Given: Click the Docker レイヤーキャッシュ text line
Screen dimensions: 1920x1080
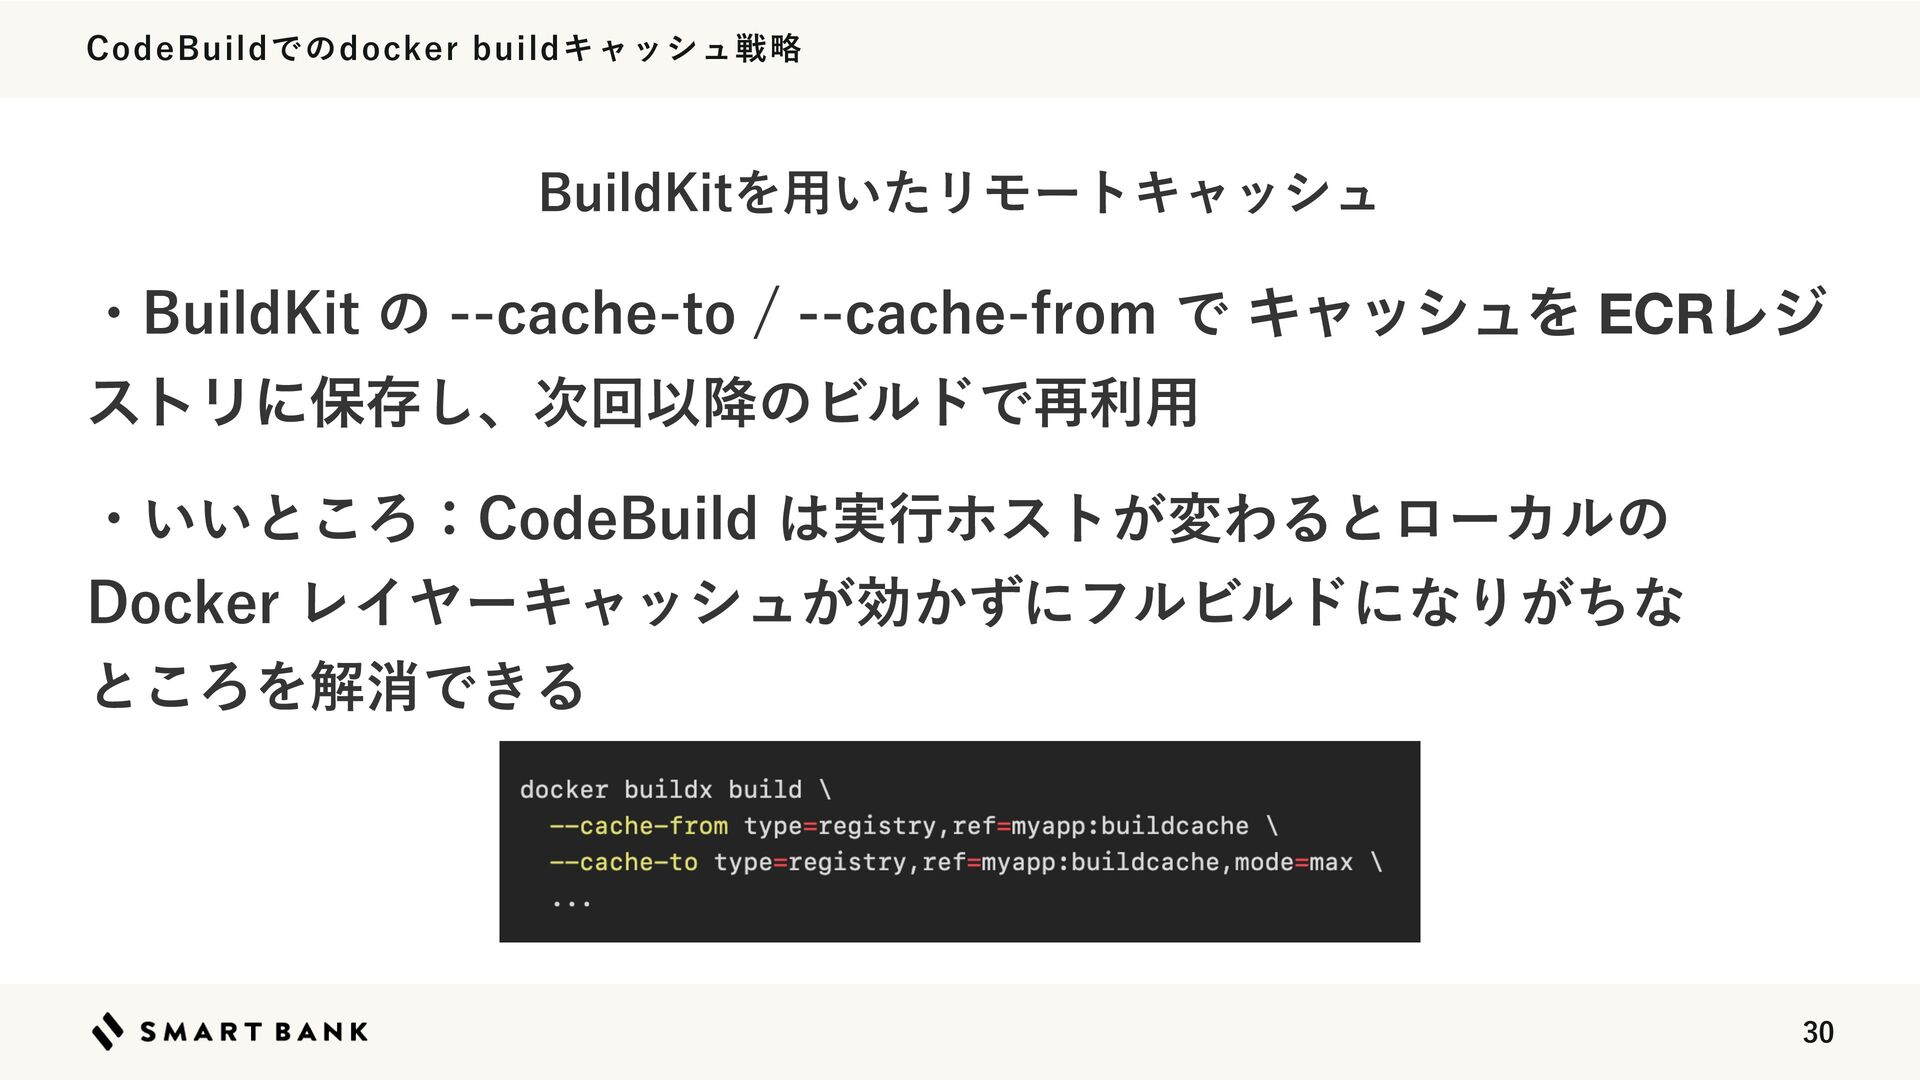Looking at the screenshot, I should click(886, 602).
